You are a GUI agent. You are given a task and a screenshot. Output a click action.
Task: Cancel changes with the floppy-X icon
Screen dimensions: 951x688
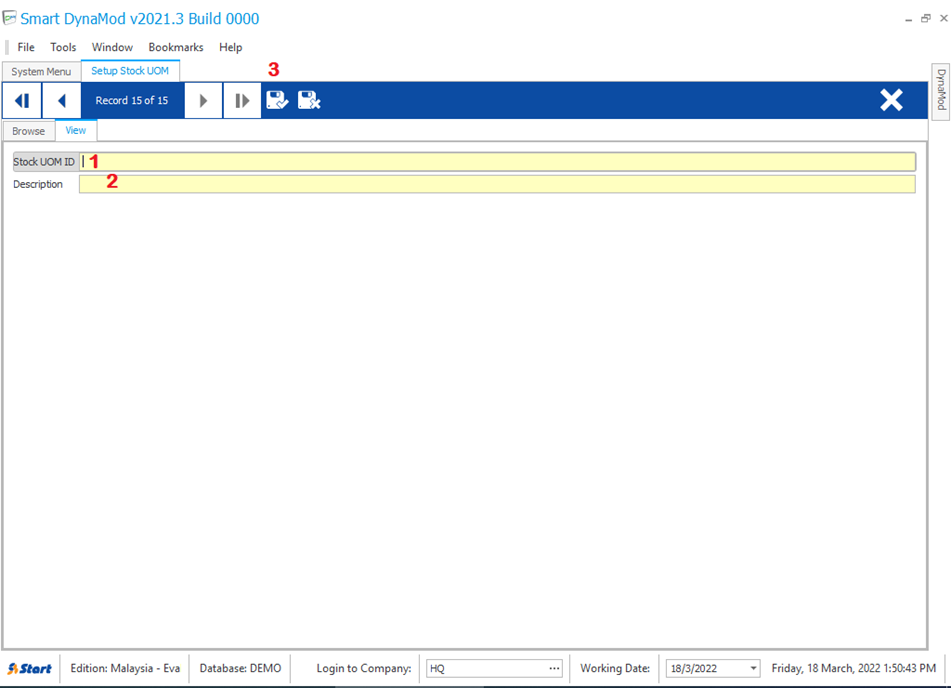[309, 100]
